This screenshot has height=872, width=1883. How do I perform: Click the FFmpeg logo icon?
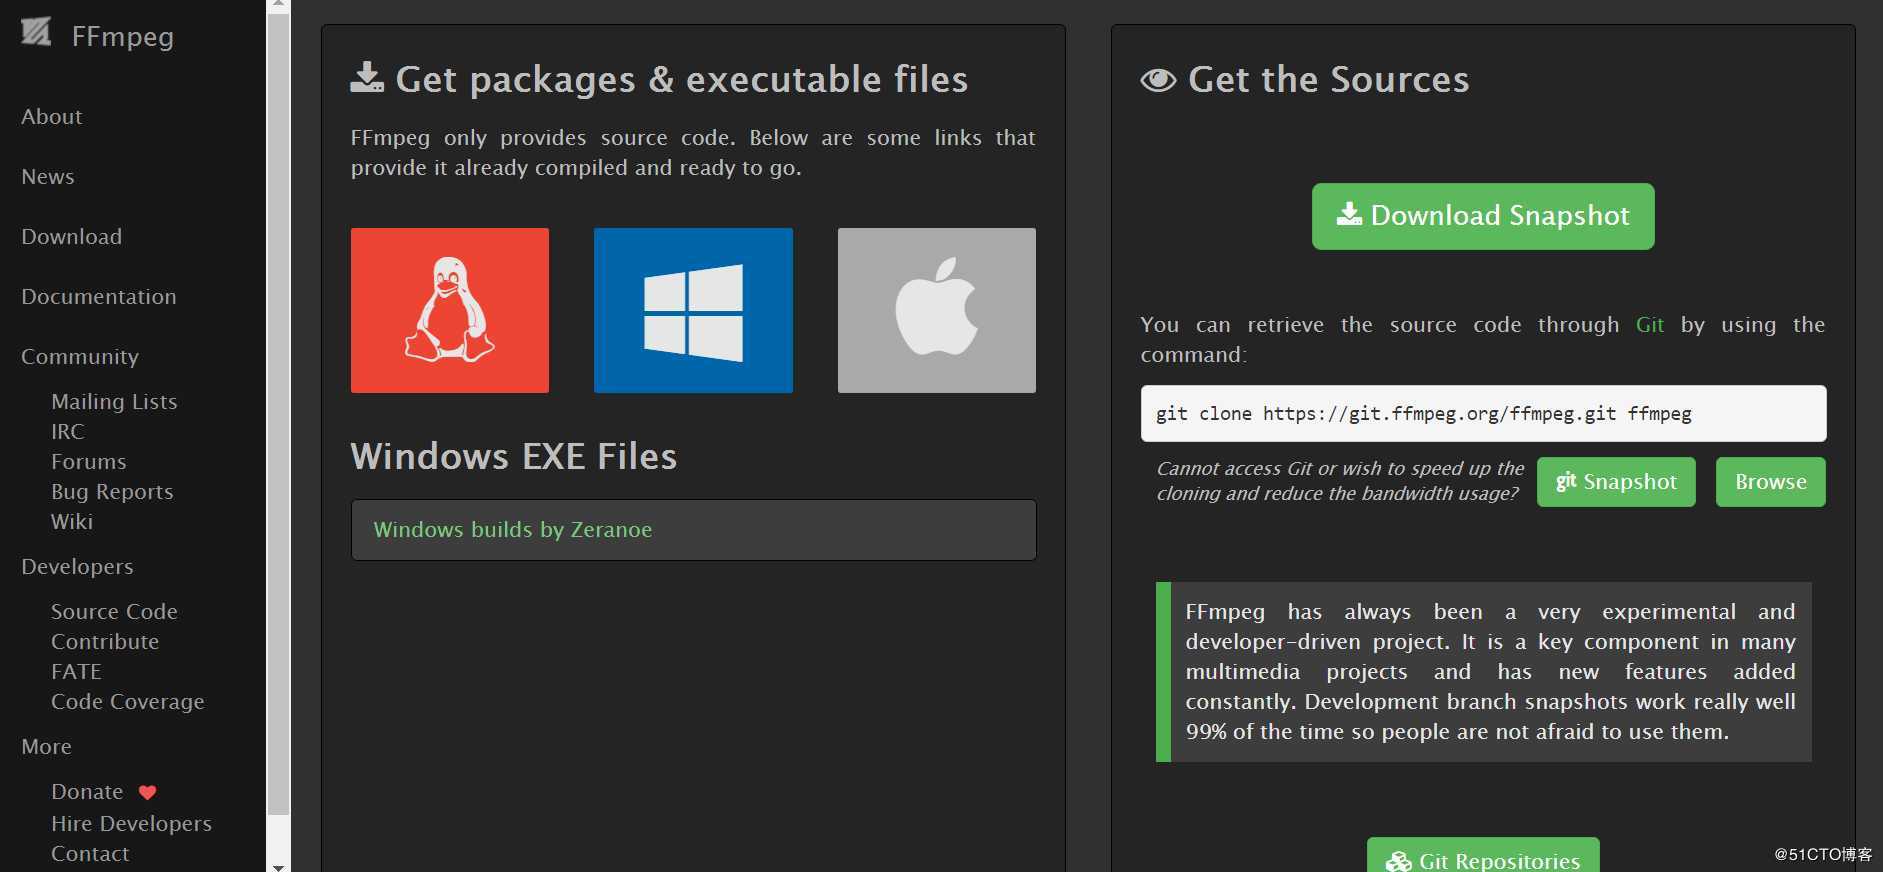[x=36, y=32]
